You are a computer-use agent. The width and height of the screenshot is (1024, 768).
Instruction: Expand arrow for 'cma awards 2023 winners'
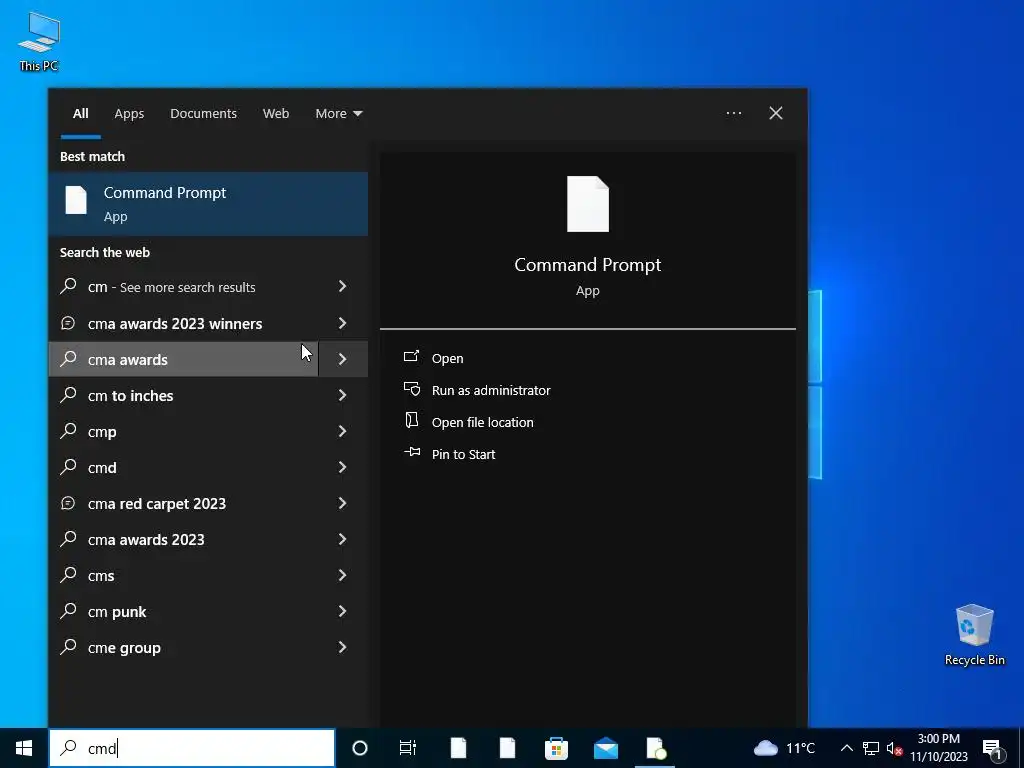[343, 323]
